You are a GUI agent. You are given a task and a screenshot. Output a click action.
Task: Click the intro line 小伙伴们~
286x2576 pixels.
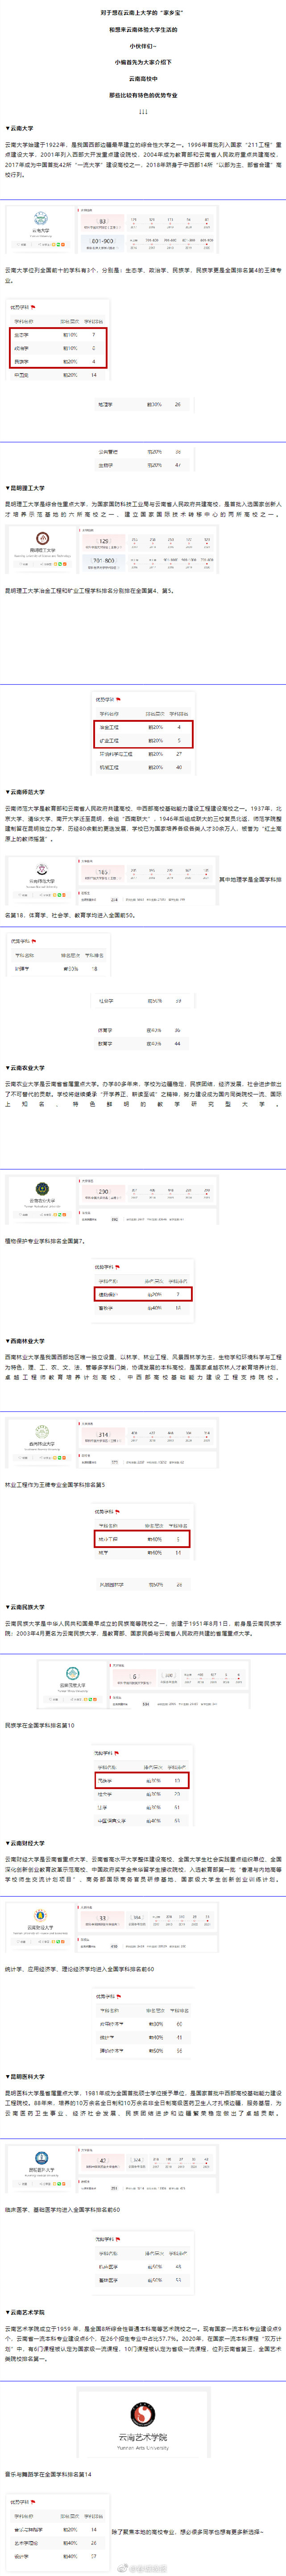coord(143,46)
